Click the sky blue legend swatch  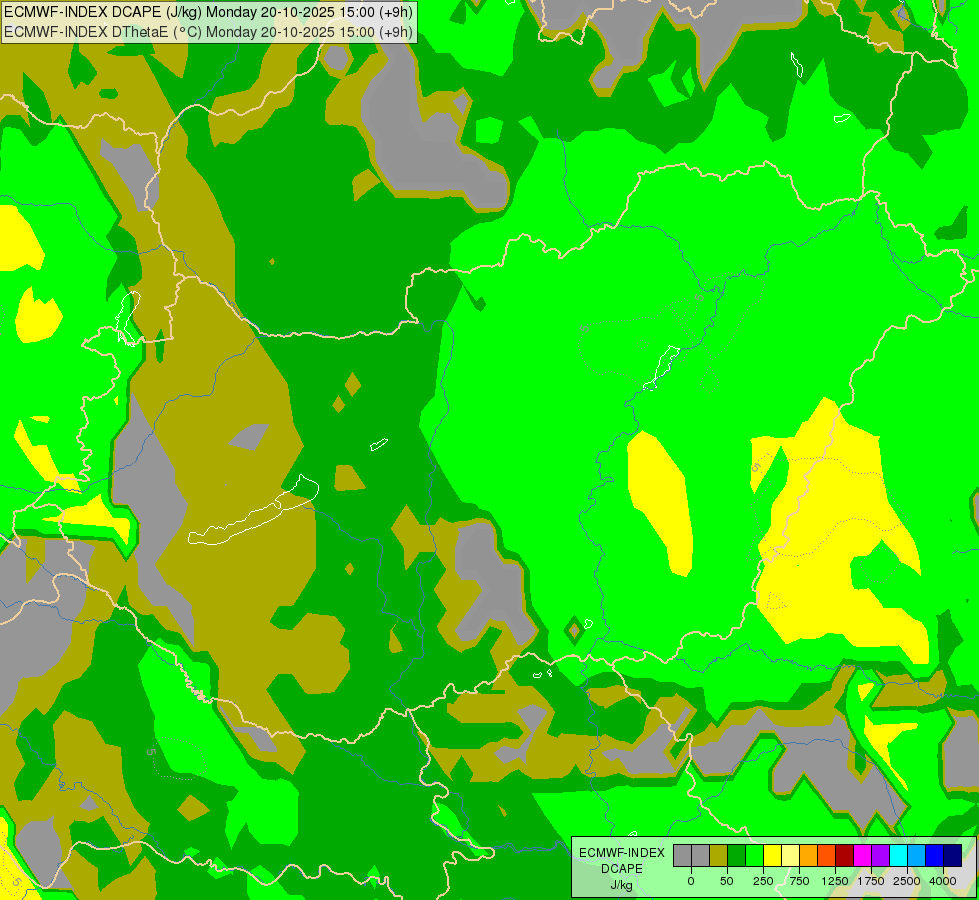click(917, 856)
